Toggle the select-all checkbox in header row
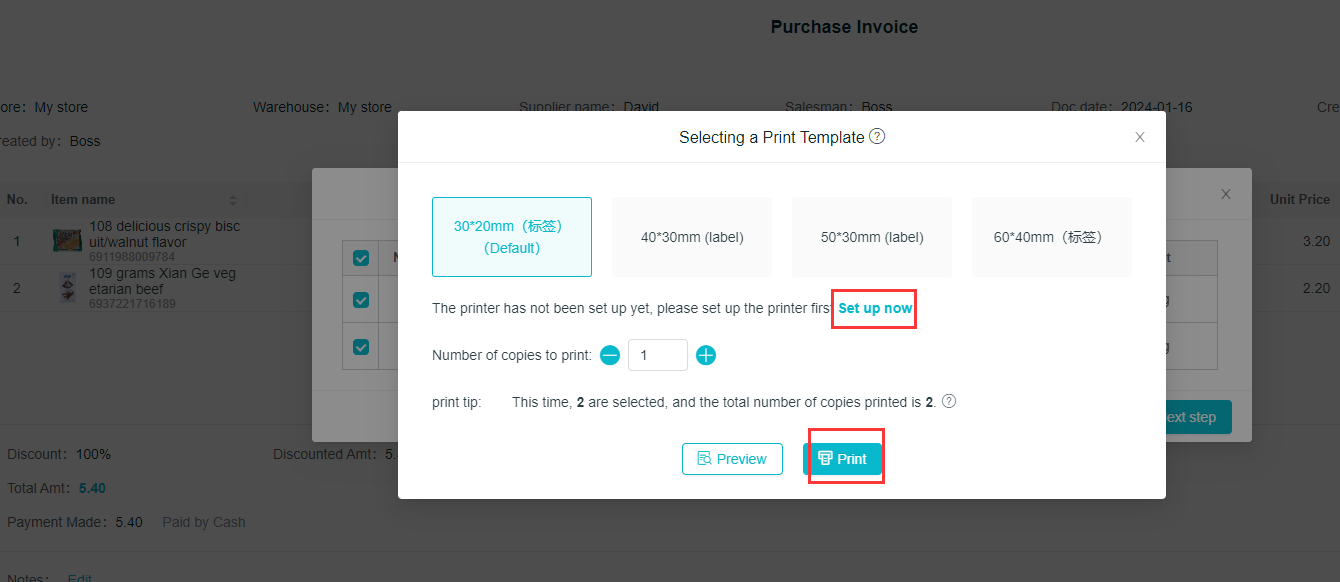 [361, 258]
